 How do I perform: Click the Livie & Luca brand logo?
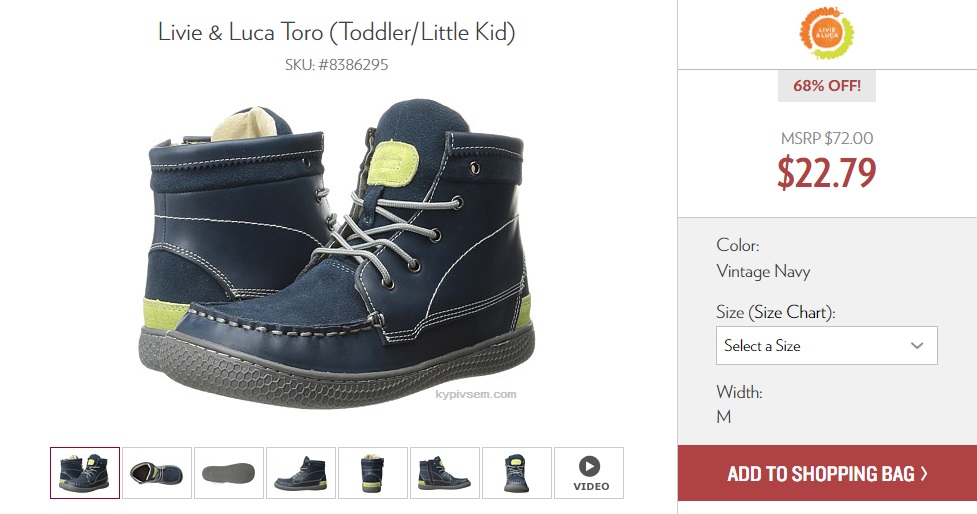[x=827, y=32]
